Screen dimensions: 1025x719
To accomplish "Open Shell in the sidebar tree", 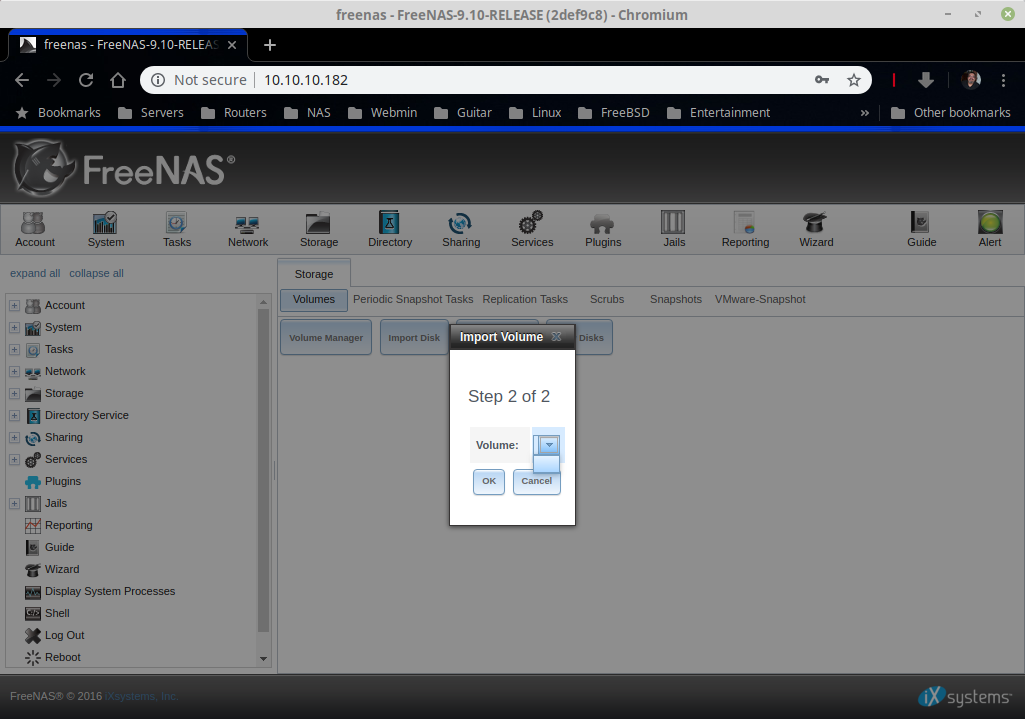I will click(x=57, y=614).
